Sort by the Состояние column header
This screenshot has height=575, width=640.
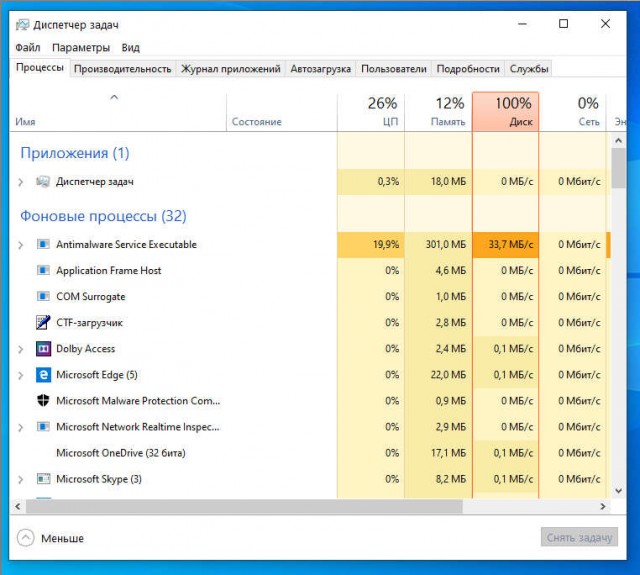pyautogui.click(x=282, y=111)
